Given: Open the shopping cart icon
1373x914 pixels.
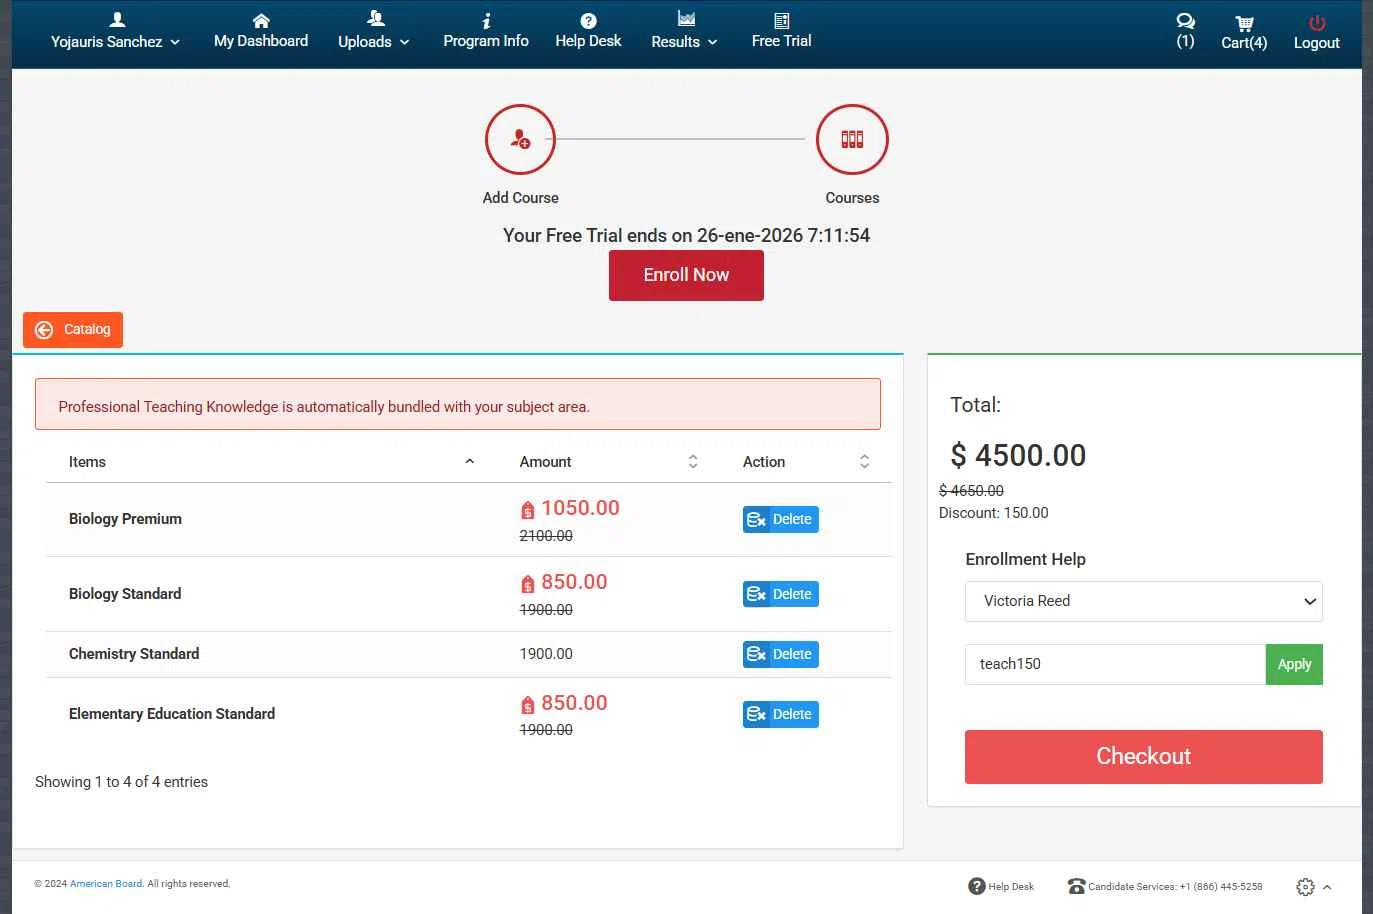Looking at the screenshot, I should (x=1244, y=23).
